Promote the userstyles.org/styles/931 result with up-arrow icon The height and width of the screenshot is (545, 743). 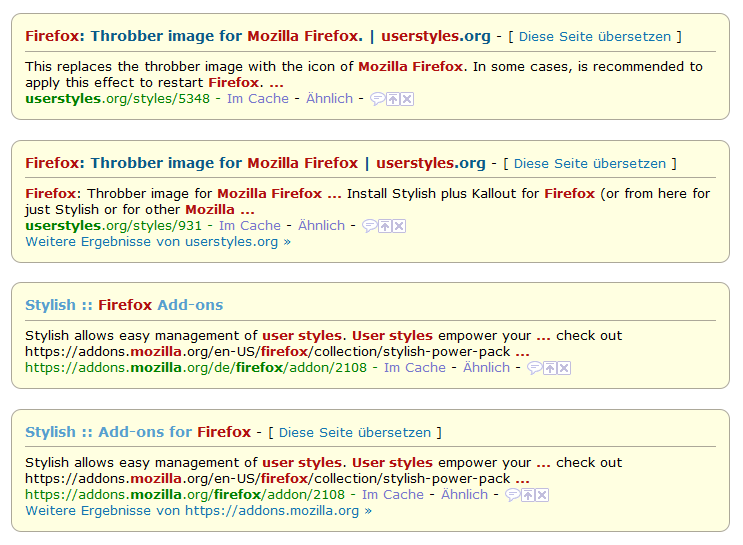click(x=385, y=226)
